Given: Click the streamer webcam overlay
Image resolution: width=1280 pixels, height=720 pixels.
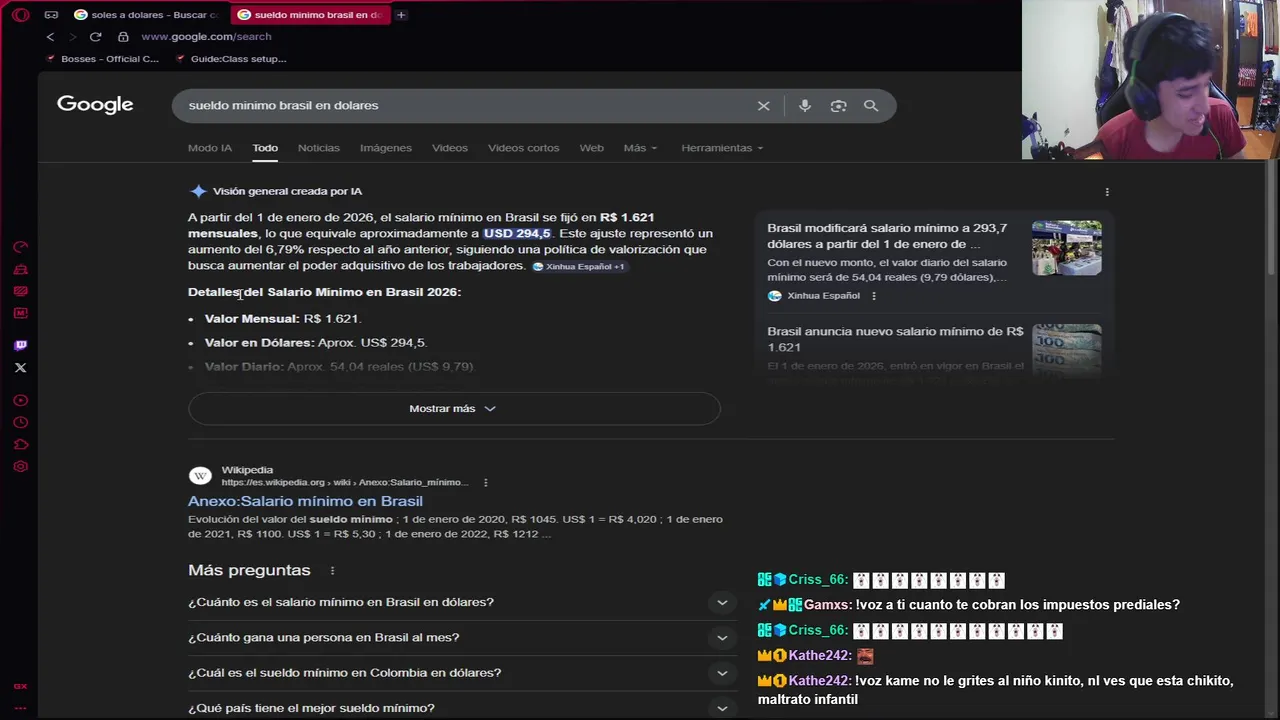Looking at the screenshot, I should tap(1150, 80).
